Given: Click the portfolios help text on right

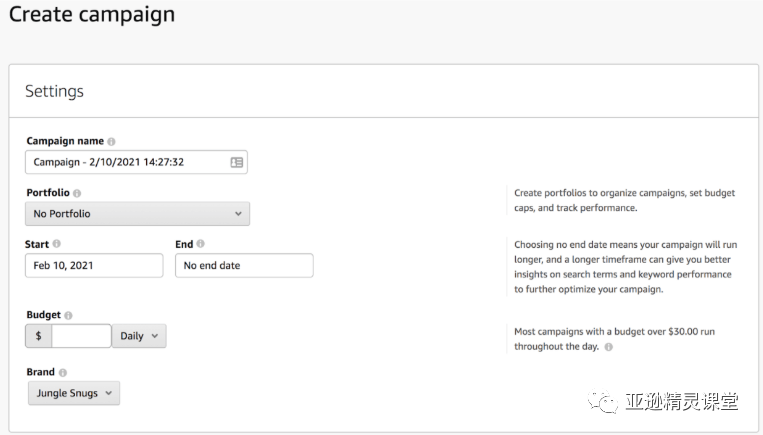Looking at the screenshot, I should [x=622, y=200].
